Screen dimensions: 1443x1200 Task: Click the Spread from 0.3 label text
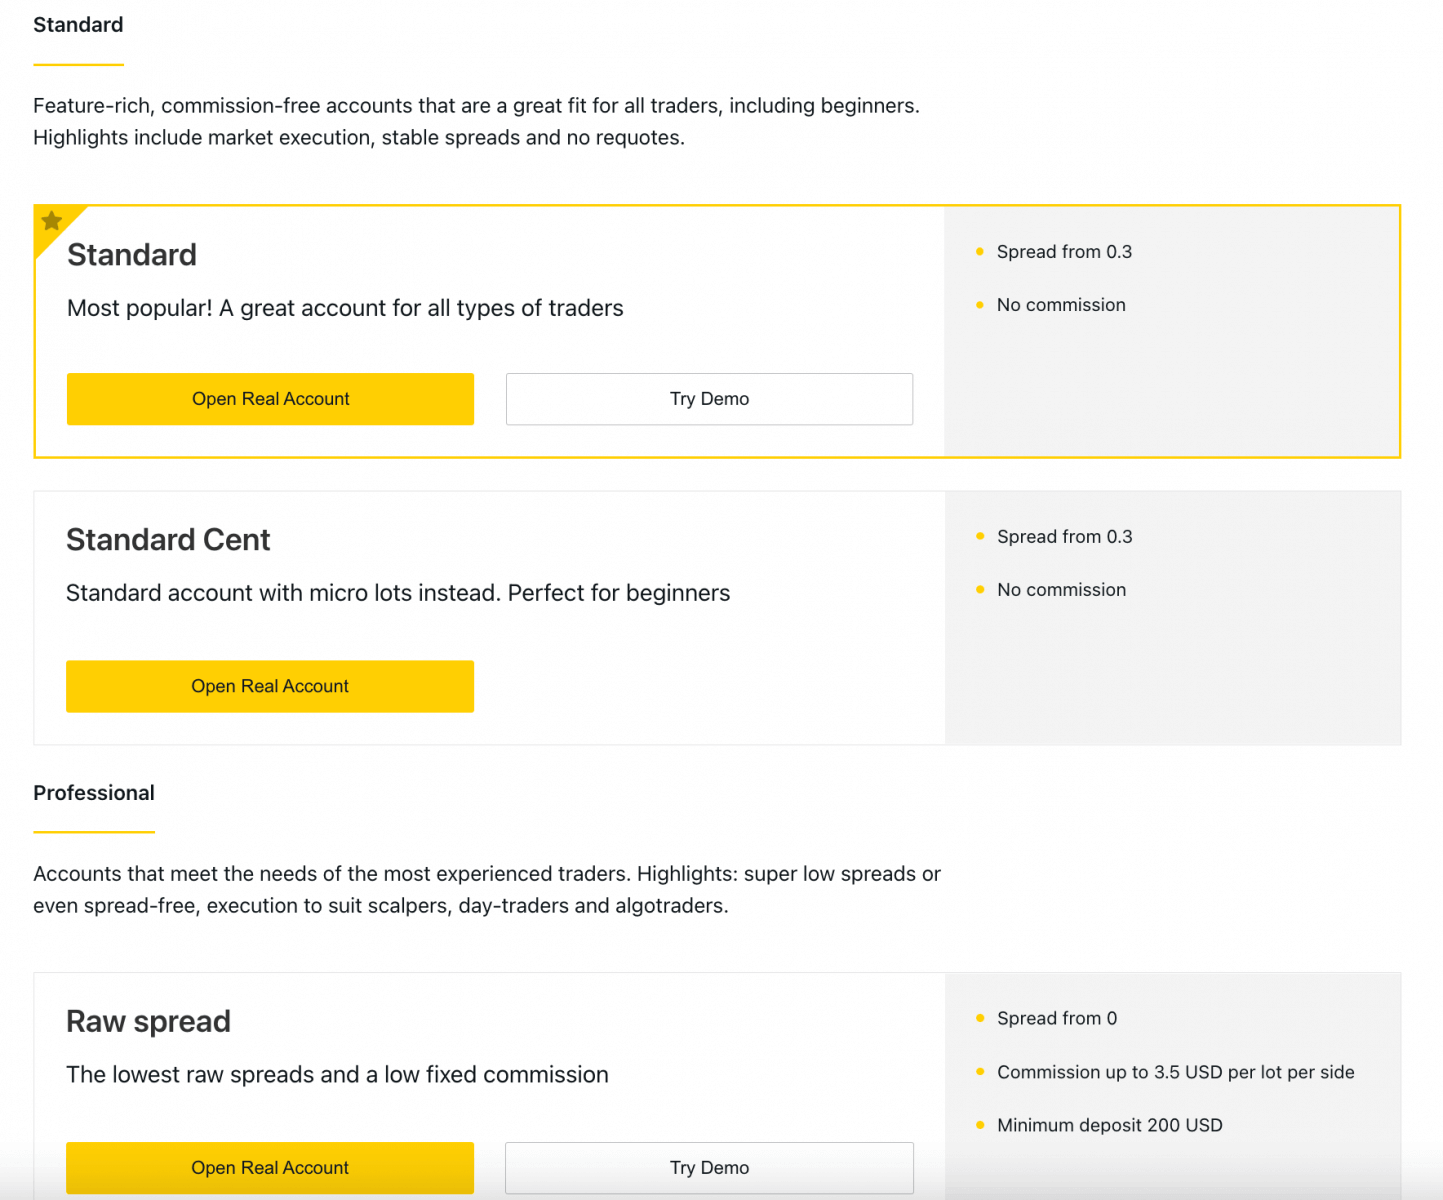click(1064, 252)
